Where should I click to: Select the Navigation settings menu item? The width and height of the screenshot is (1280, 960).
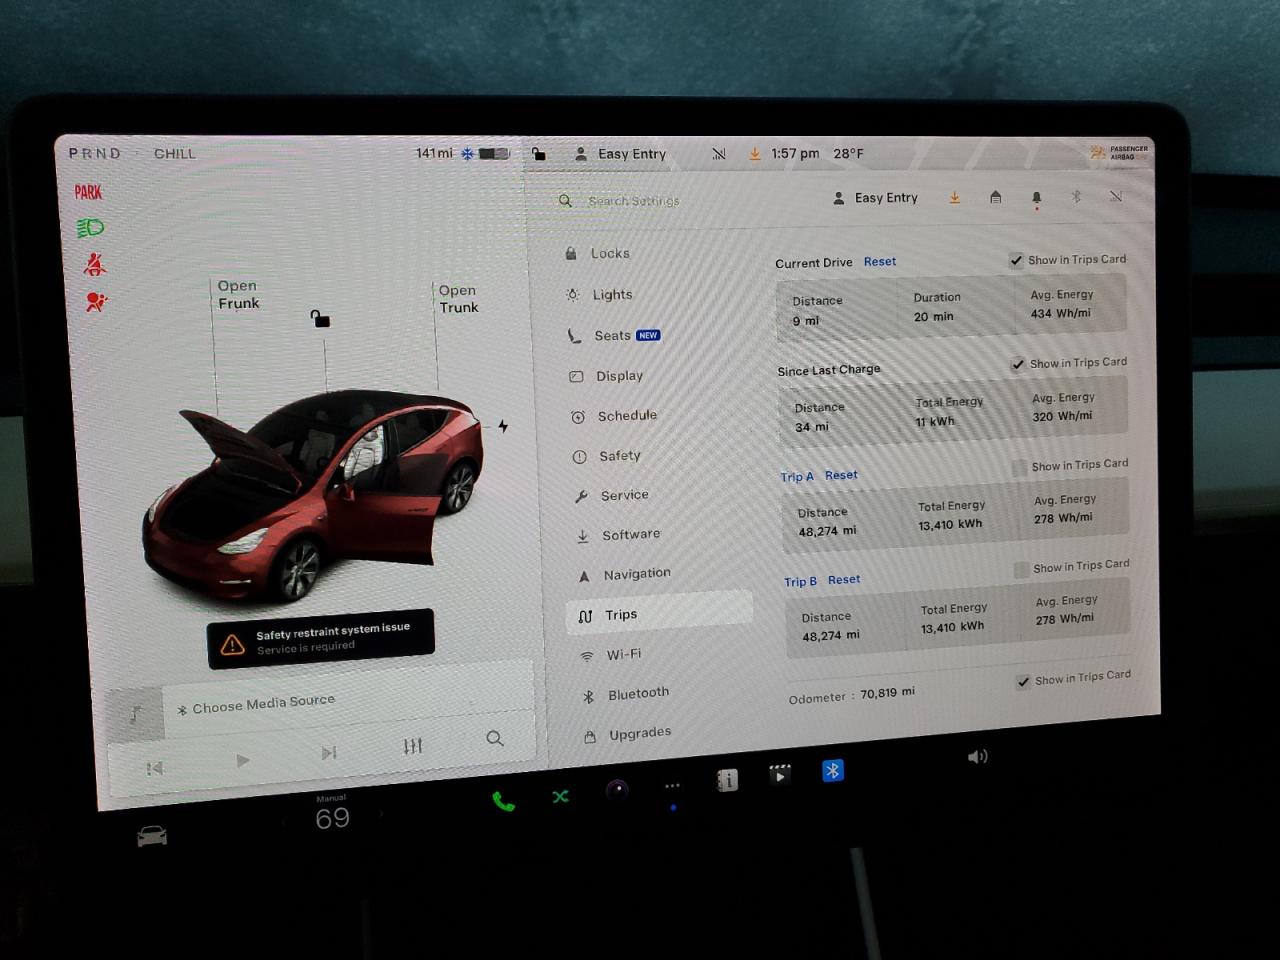636,574
